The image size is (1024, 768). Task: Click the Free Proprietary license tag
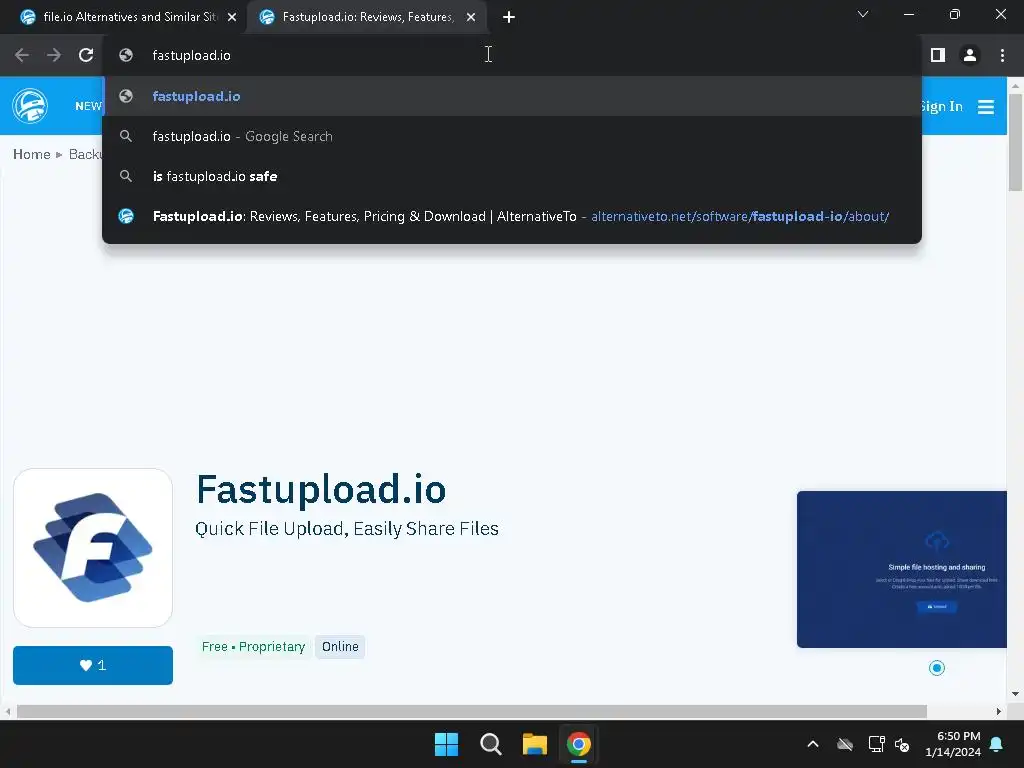click(253, 647)
